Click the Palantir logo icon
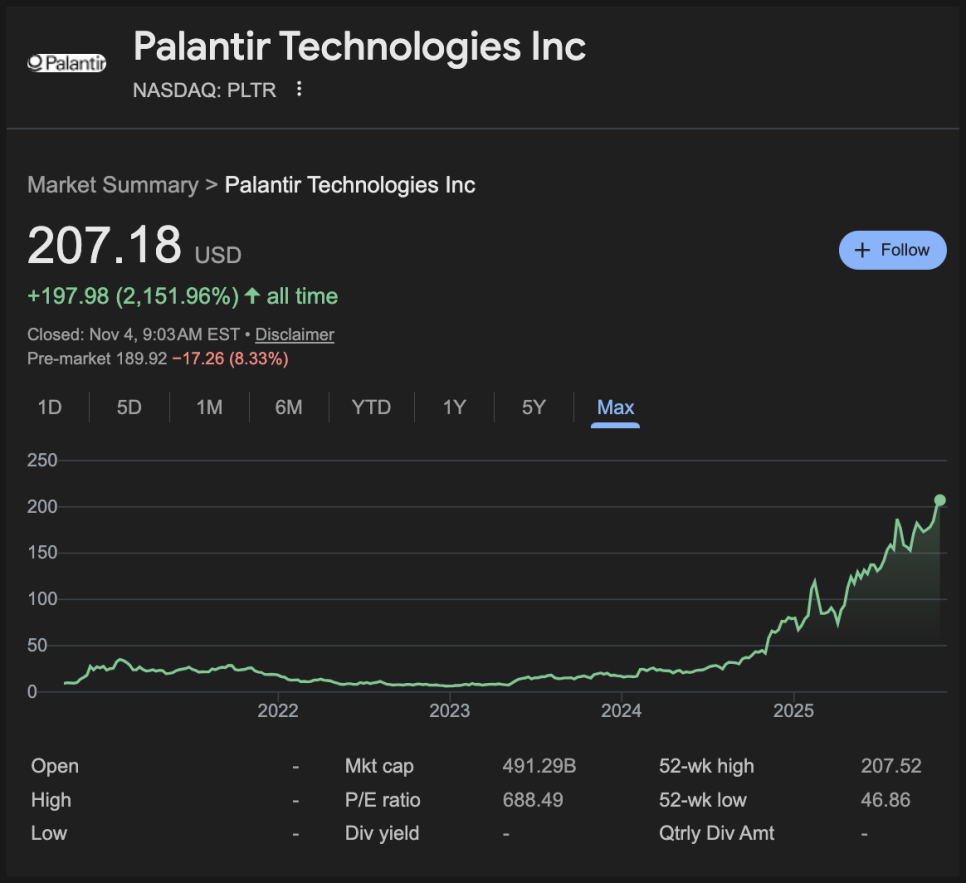 coord(66,62)
